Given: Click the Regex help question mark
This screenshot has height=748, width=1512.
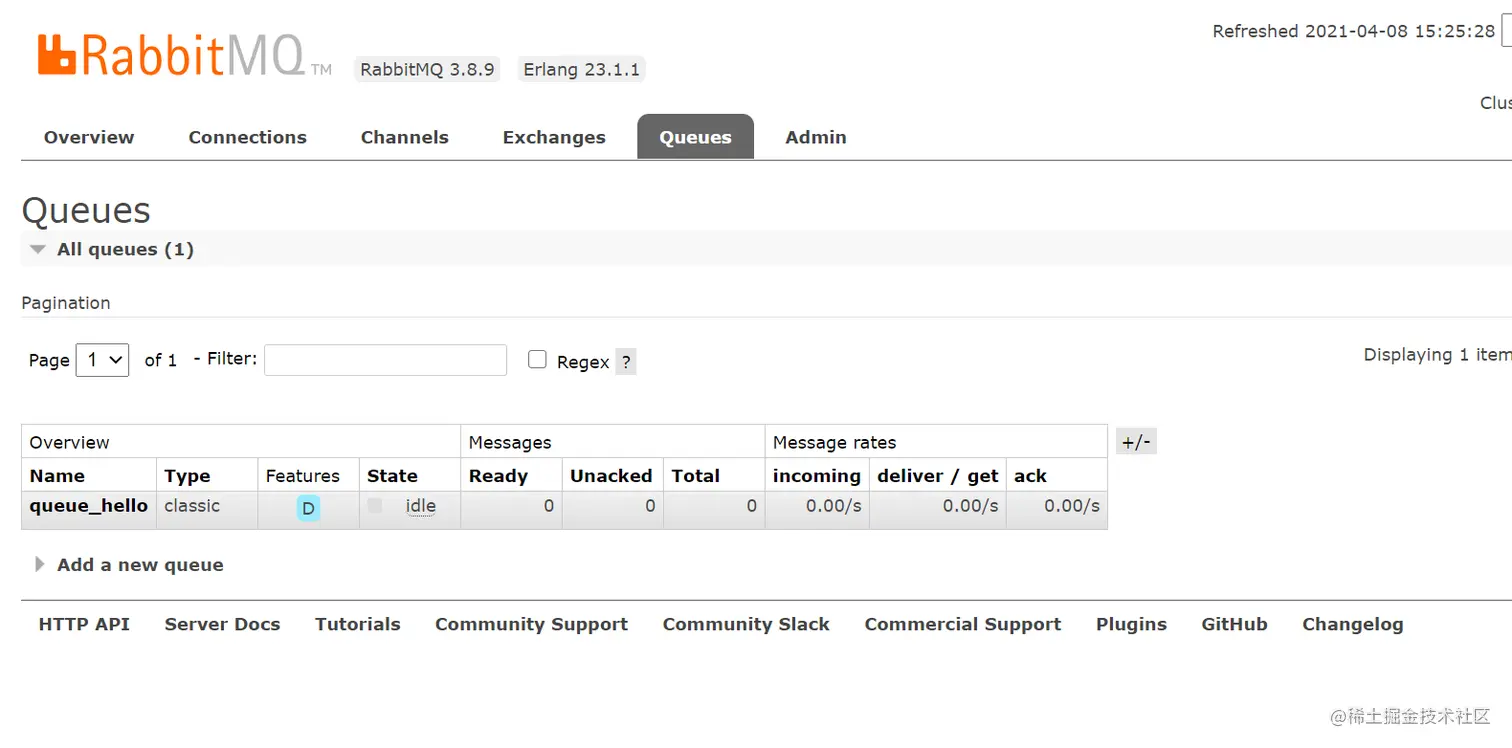Looking at the screenshot, I should 626,362.
